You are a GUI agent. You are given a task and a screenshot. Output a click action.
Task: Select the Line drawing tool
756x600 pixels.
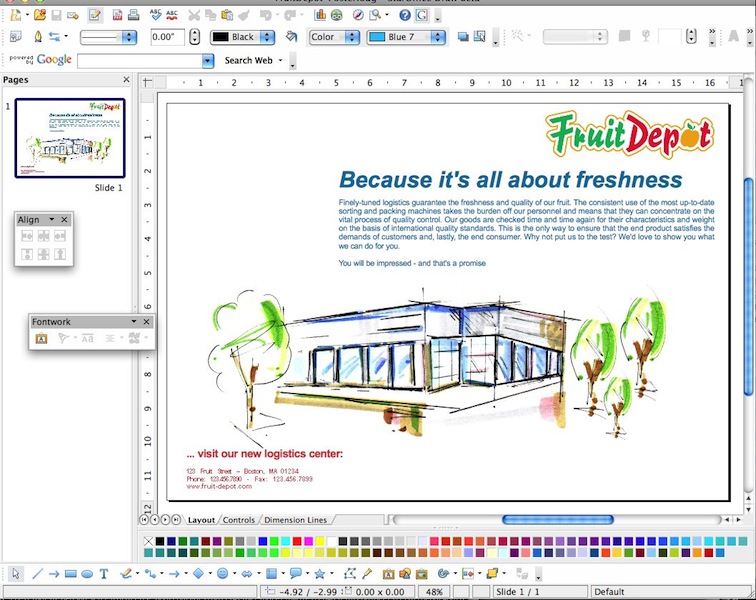pos(38,574)
